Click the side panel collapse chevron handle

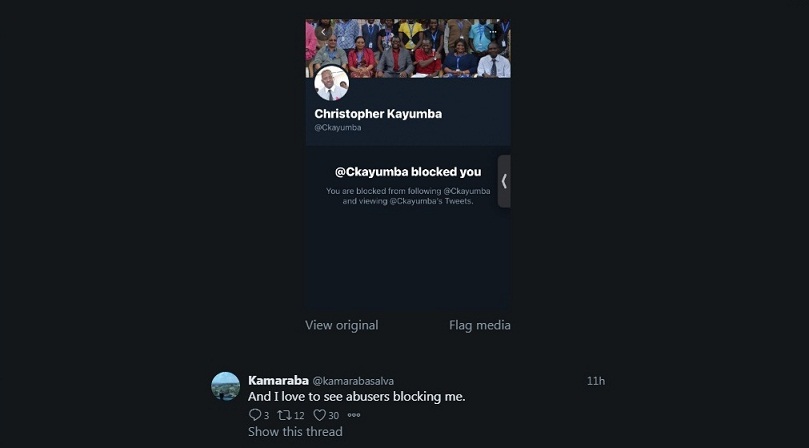click(x=504, y=181)
